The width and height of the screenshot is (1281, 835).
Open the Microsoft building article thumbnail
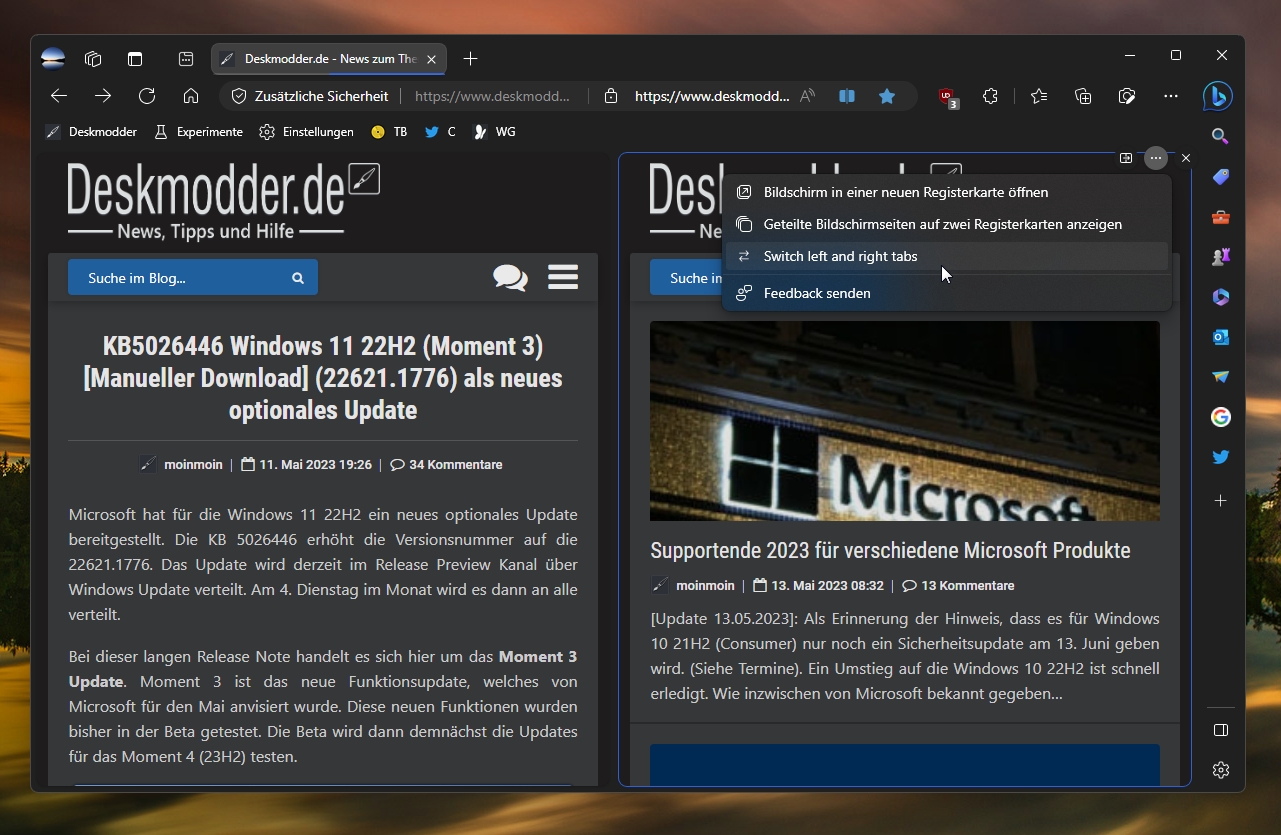pyautogui.click(x=905, y=421)
